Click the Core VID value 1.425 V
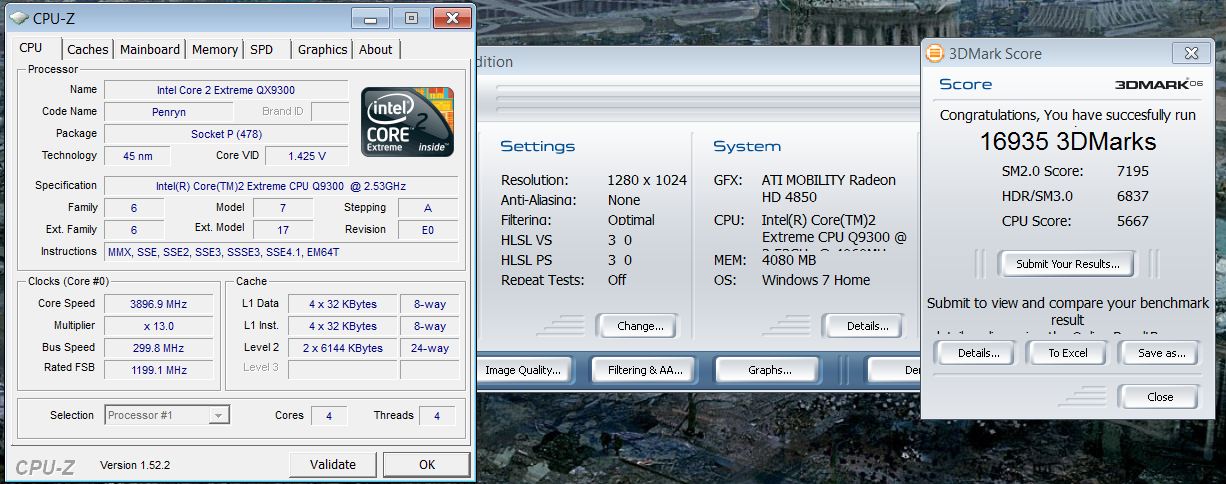 (304, 156)
